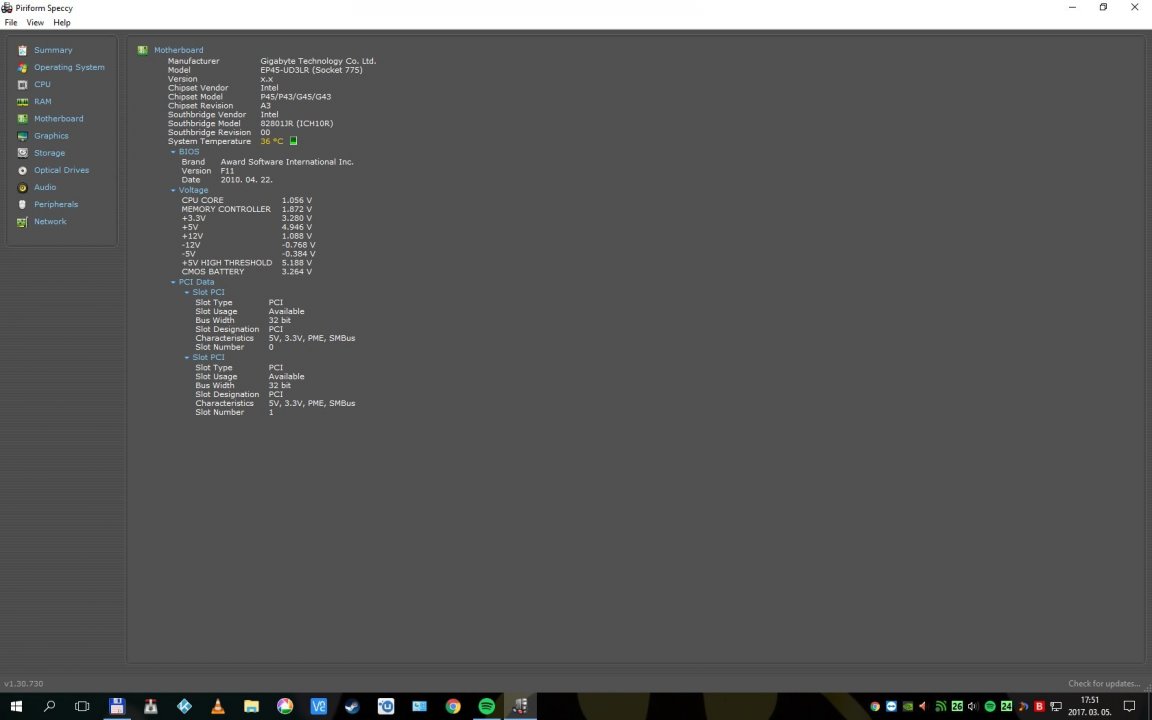Screen dimensions: 1152x720
Task: Show the Network section
Action: pyautogui.click(x=50, y=221)
